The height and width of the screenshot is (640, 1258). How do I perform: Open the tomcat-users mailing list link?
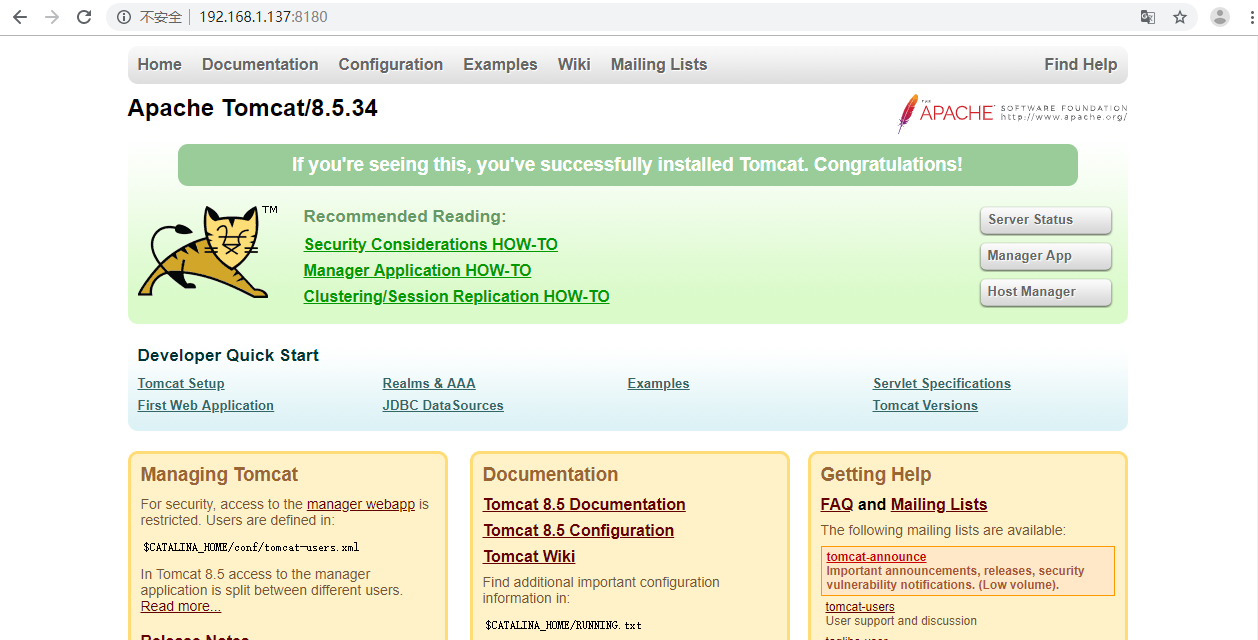[860, 607]
